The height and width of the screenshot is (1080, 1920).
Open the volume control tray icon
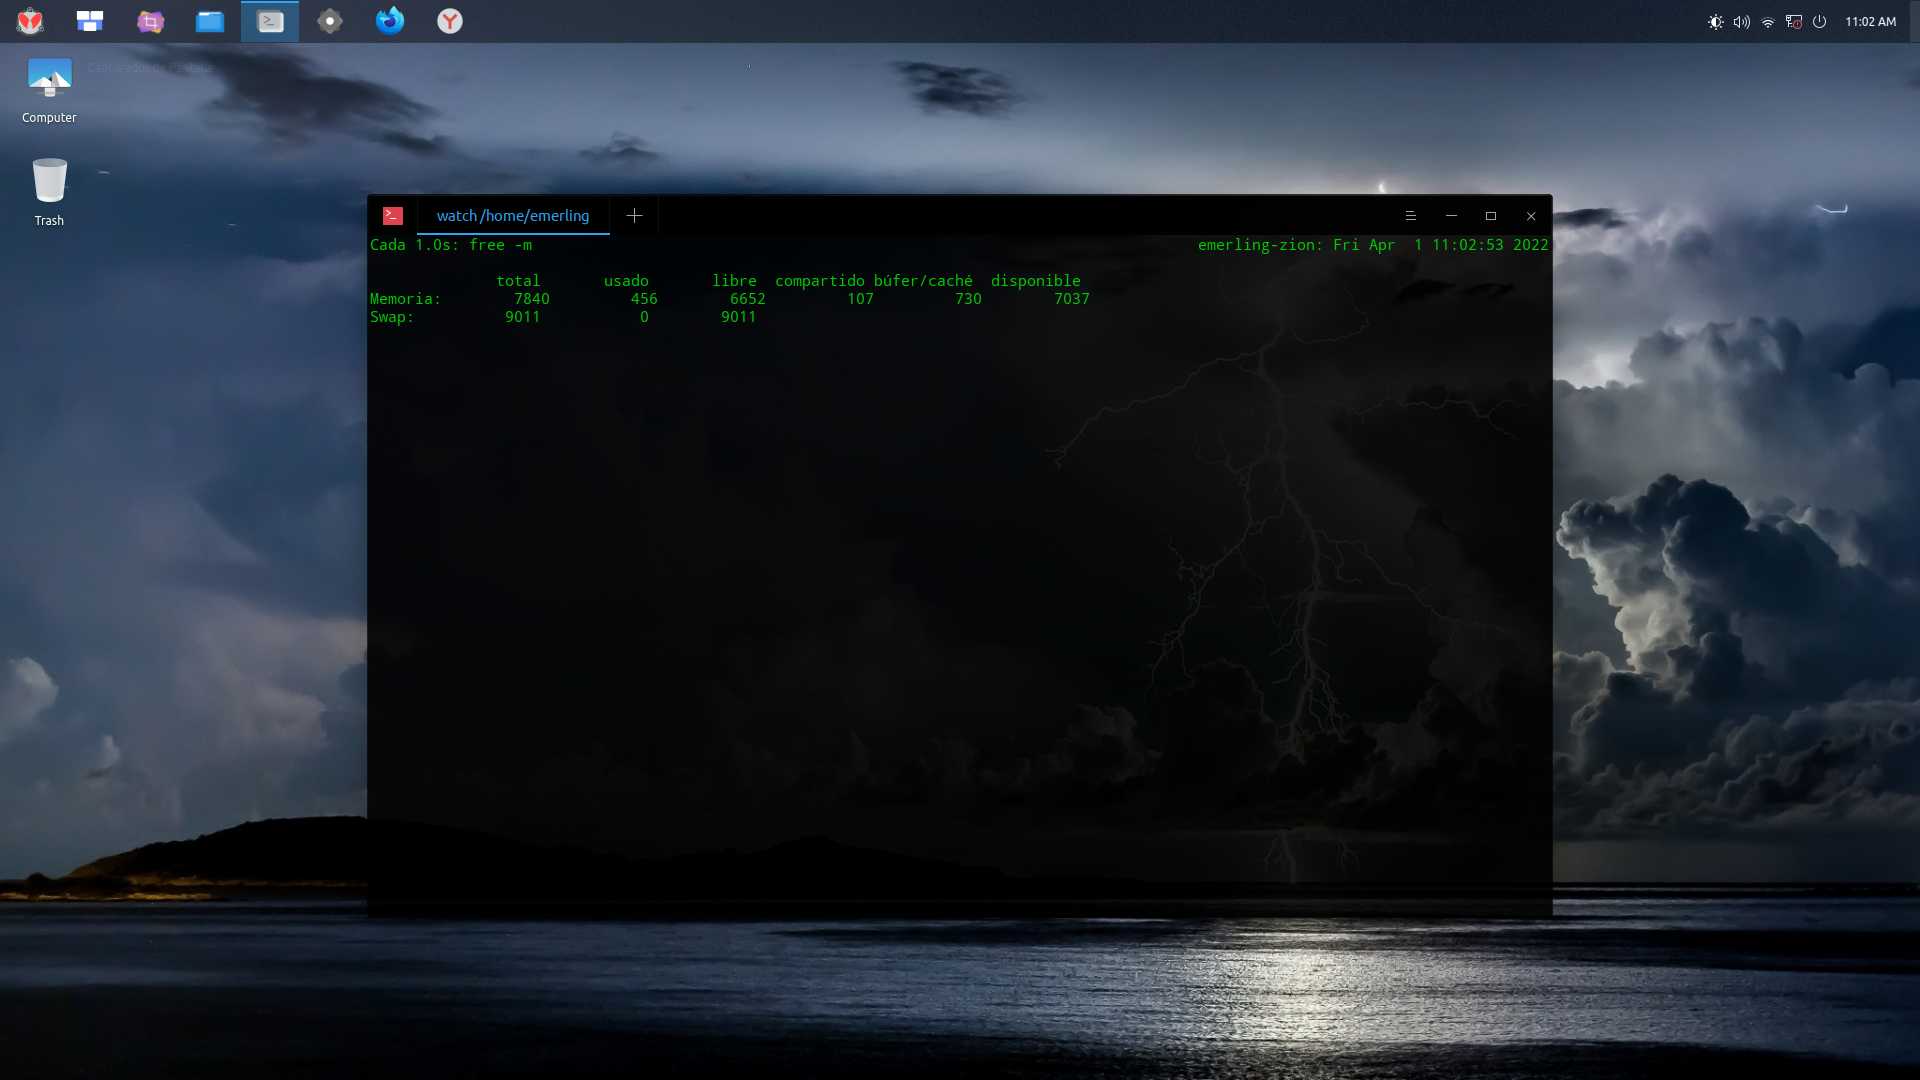(x=1742, y=22)
